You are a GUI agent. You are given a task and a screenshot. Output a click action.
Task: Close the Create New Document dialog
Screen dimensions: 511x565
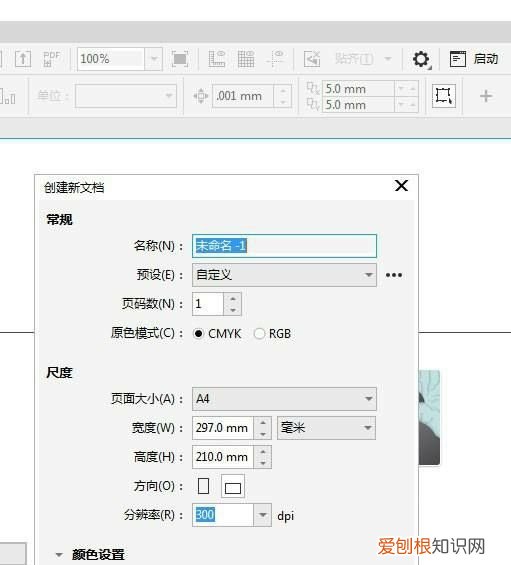401,186
